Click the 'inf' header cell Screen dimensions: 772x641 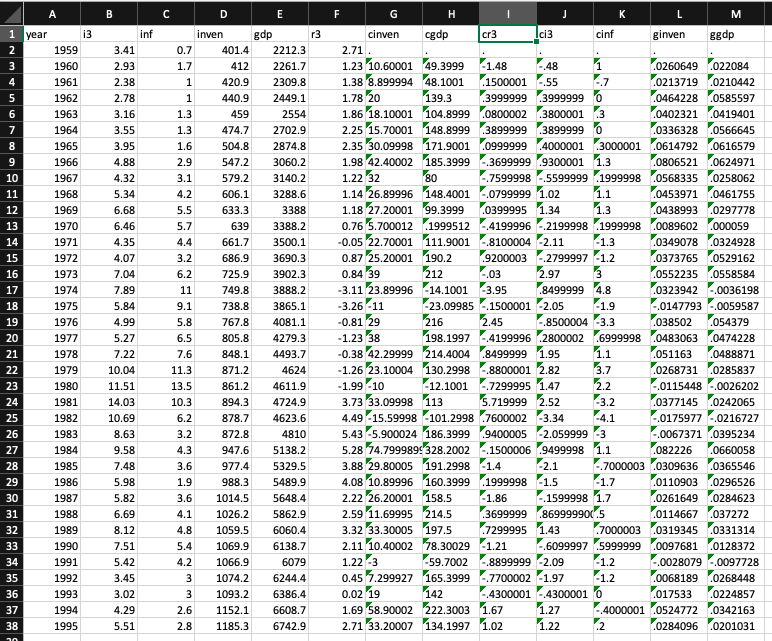point(166,34)
